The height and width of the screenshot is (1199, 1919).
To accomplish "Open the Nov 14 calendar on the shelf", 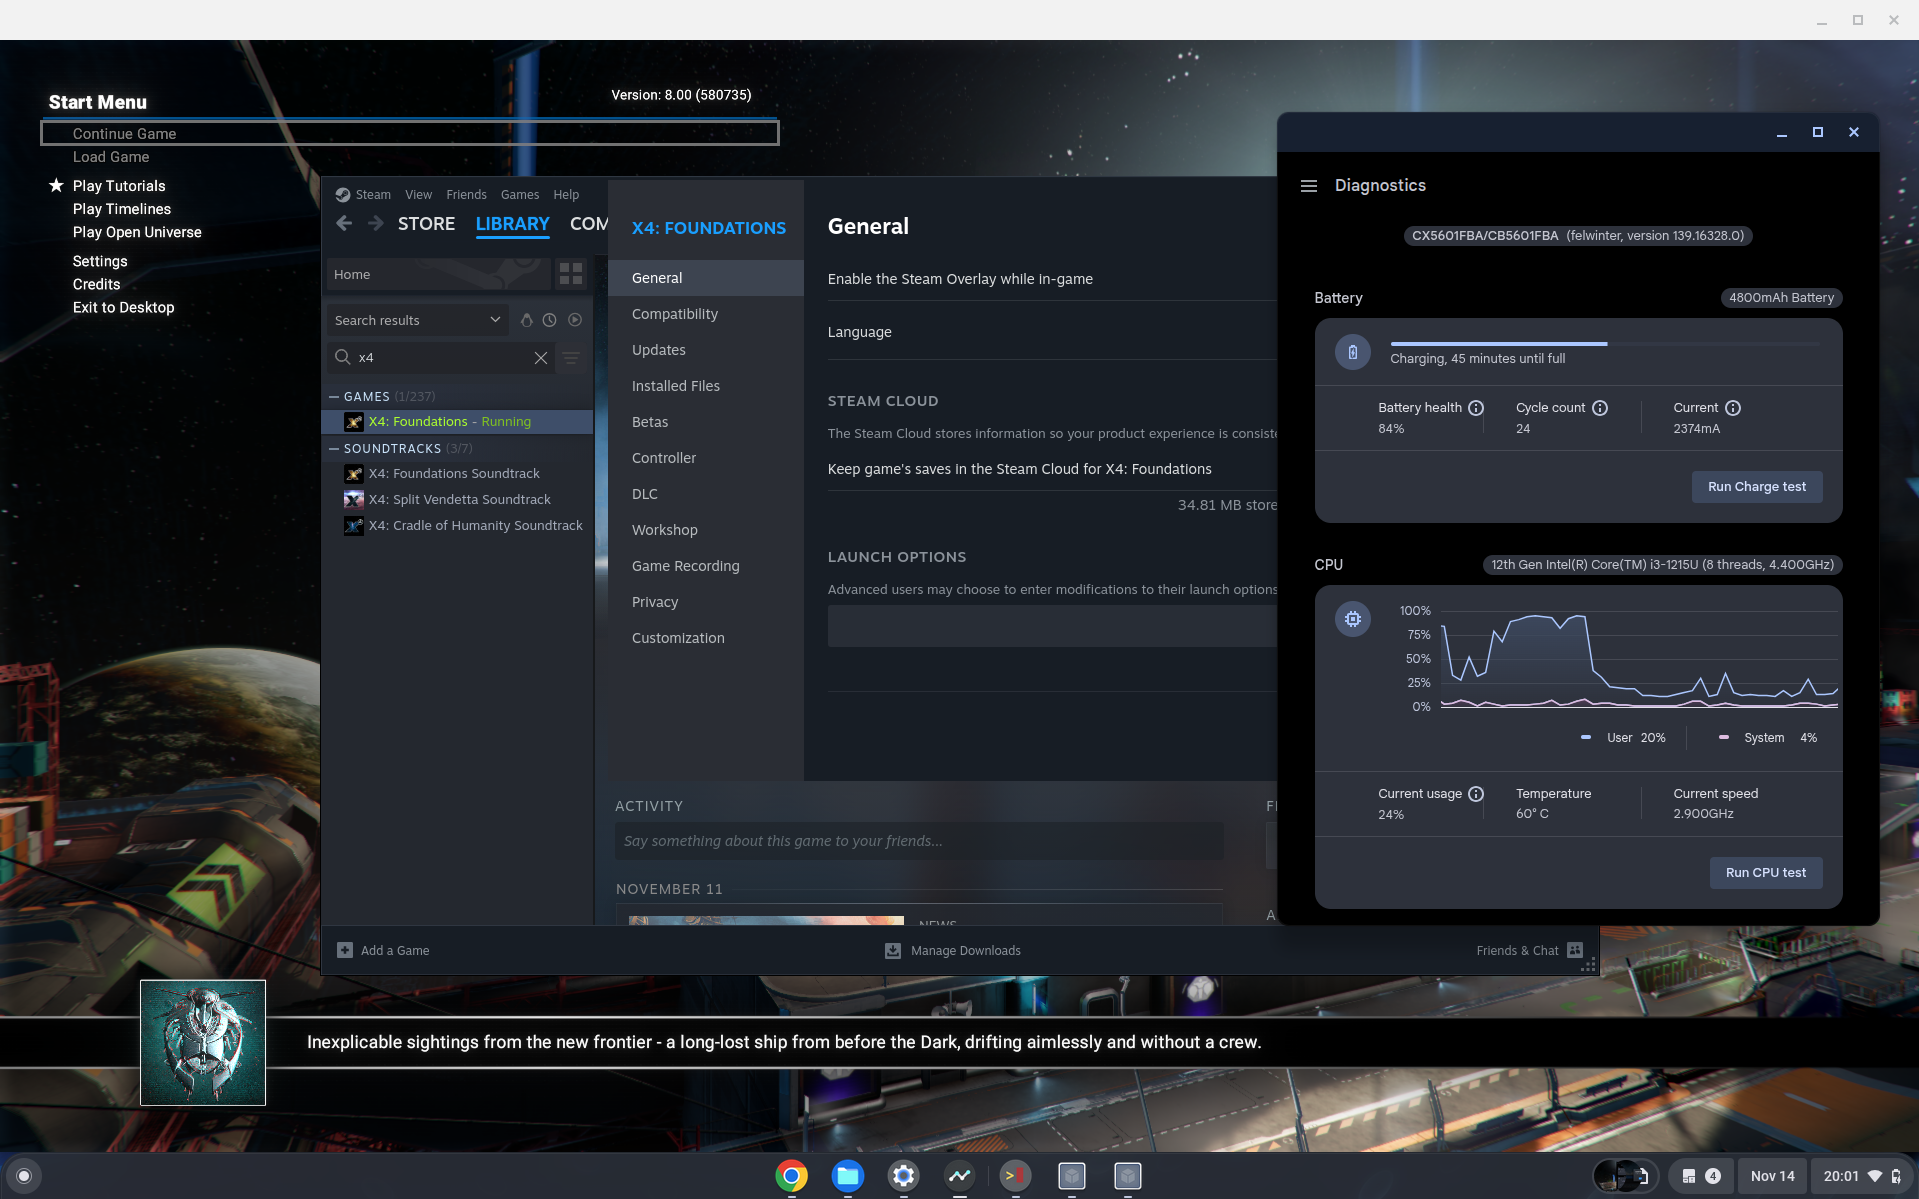I will [x=1772, y=1176].
